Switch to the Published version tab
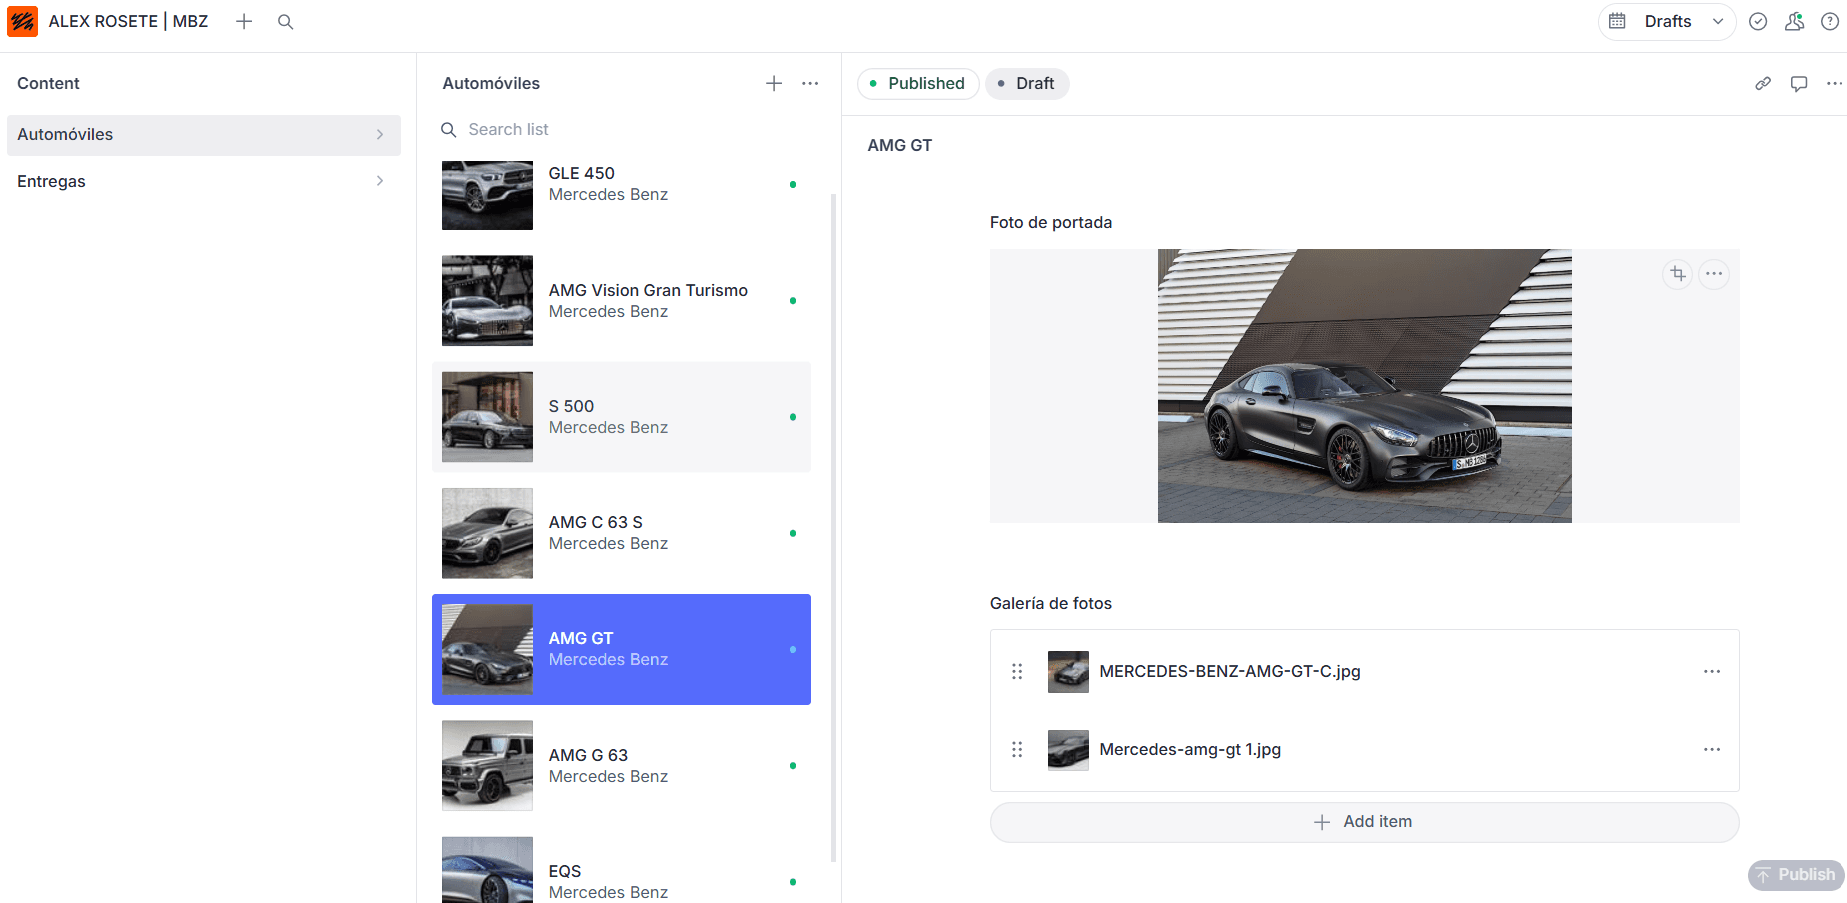This screenshot has width=1847, height=903. [917, 84]
